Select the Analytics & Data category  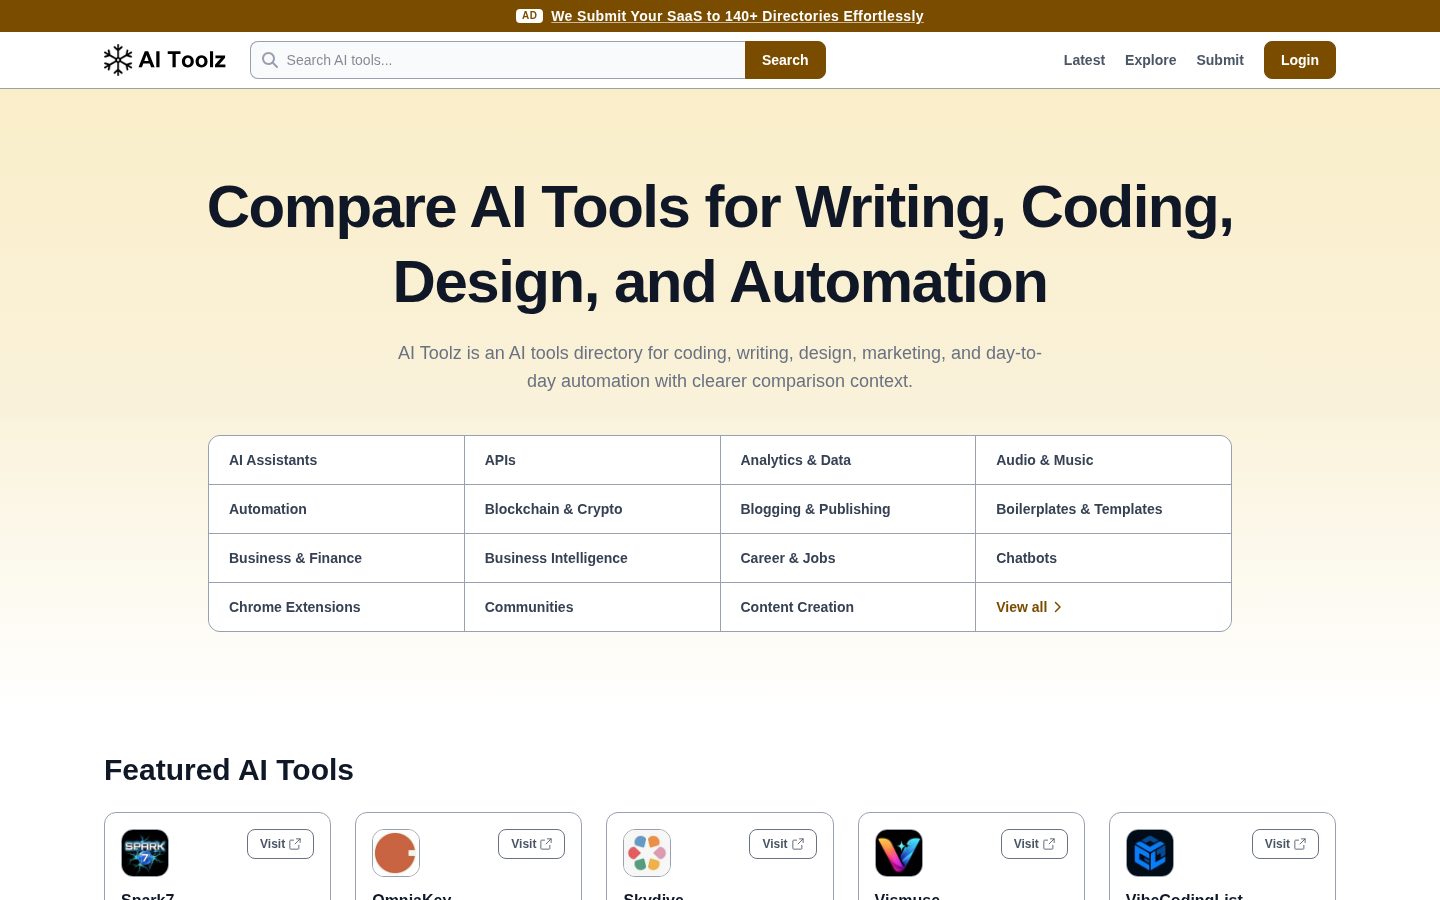848,460
